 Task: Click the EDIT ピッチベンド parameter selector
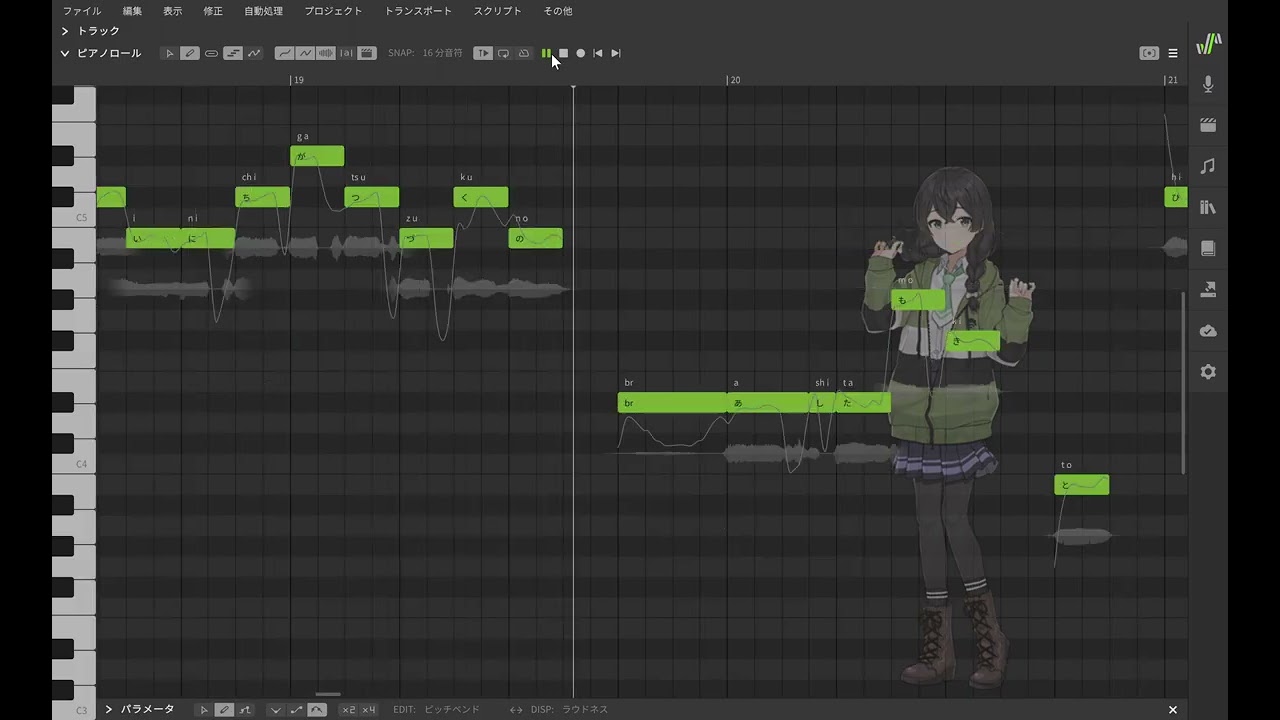click(451, 709)
